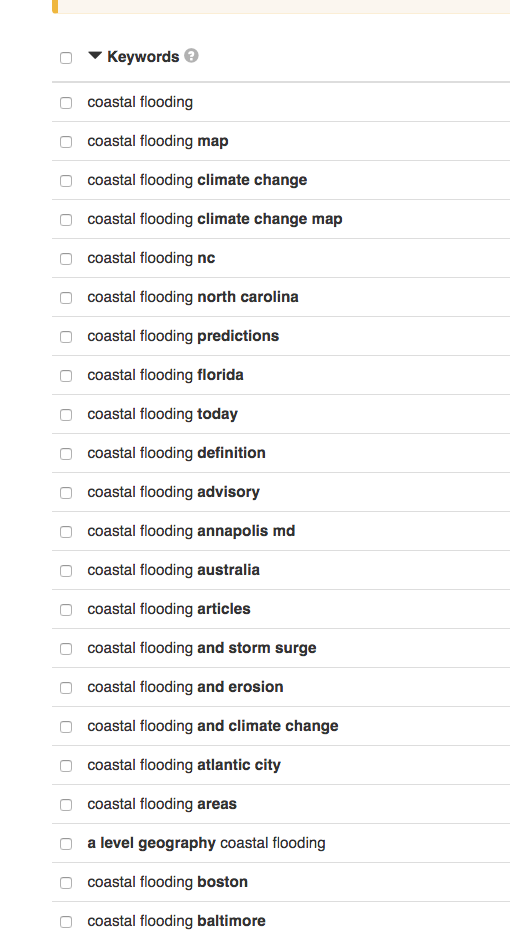Check the box for "coastal flooding"

66,103
